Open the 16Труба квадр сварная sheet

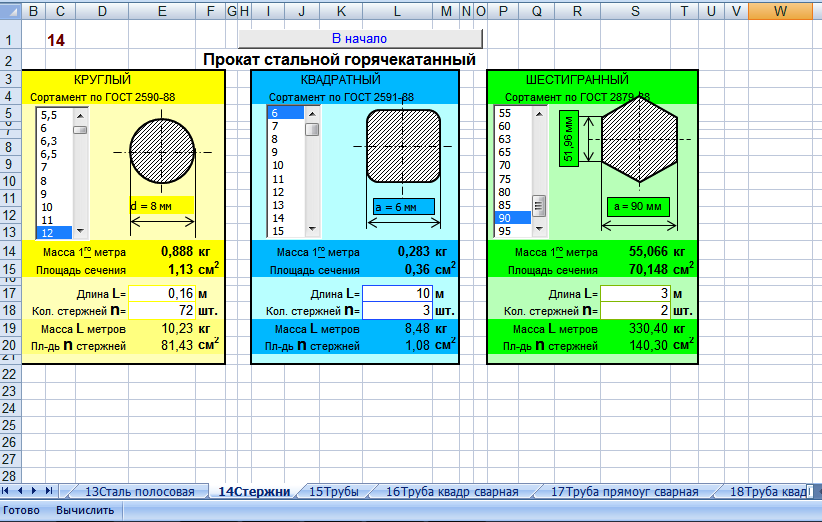pyautogui.click(x=452, y=492)
